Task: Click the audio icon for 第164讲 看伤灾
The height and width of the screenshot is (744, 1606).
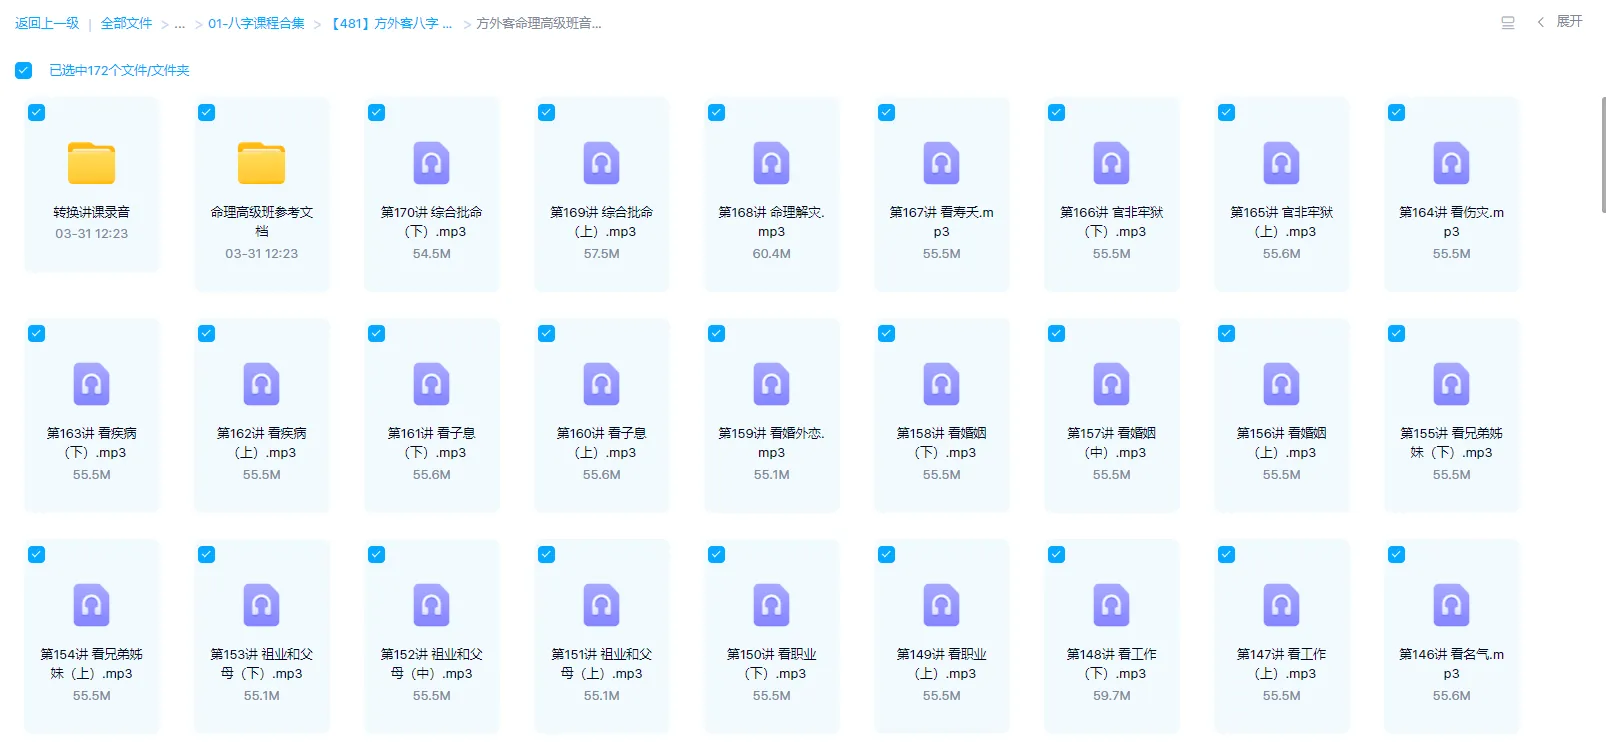Action: [x=1451, y=163]
